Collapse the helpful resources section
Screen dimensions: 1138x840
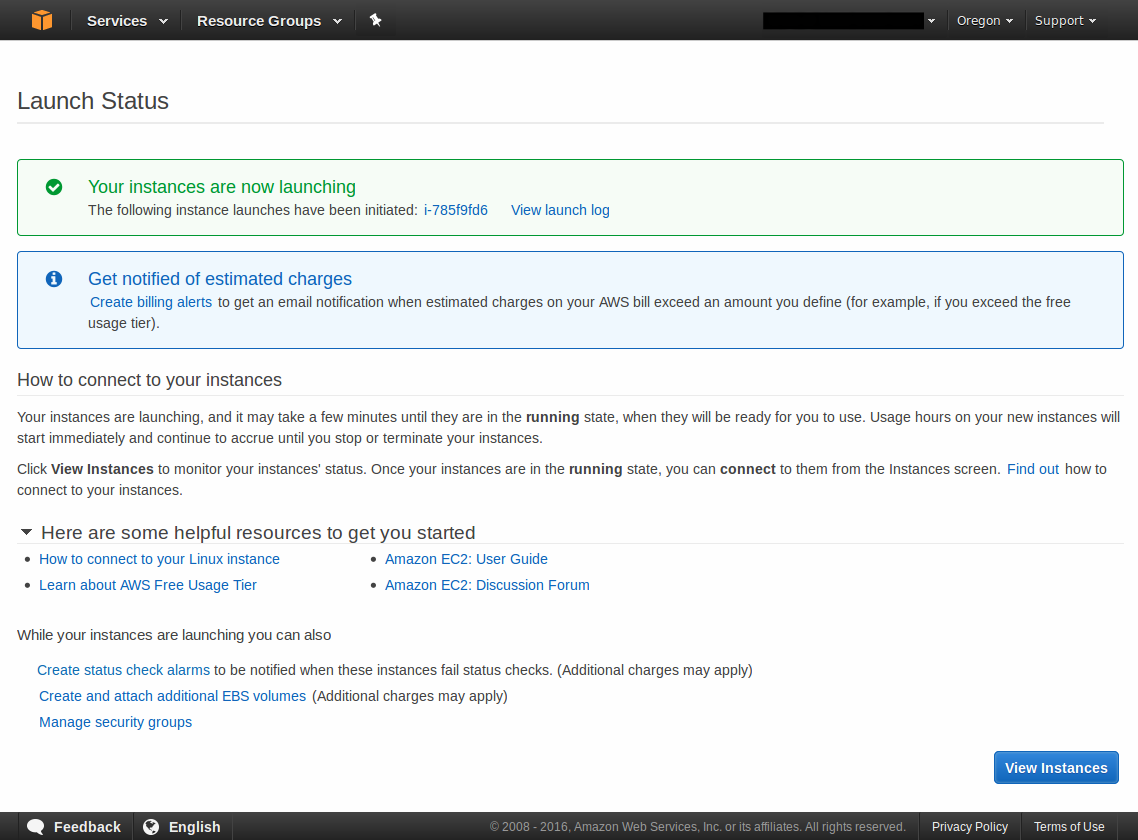click(26, 533)
